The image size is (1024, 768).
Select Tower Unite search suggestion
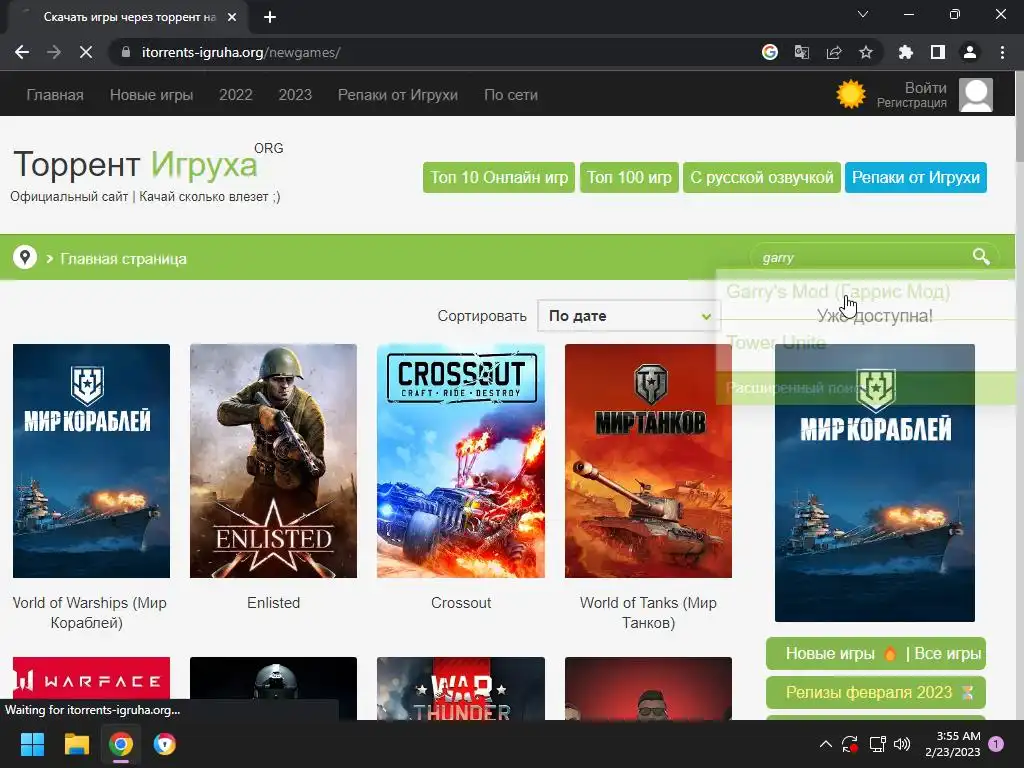click(x=776, y=342)
